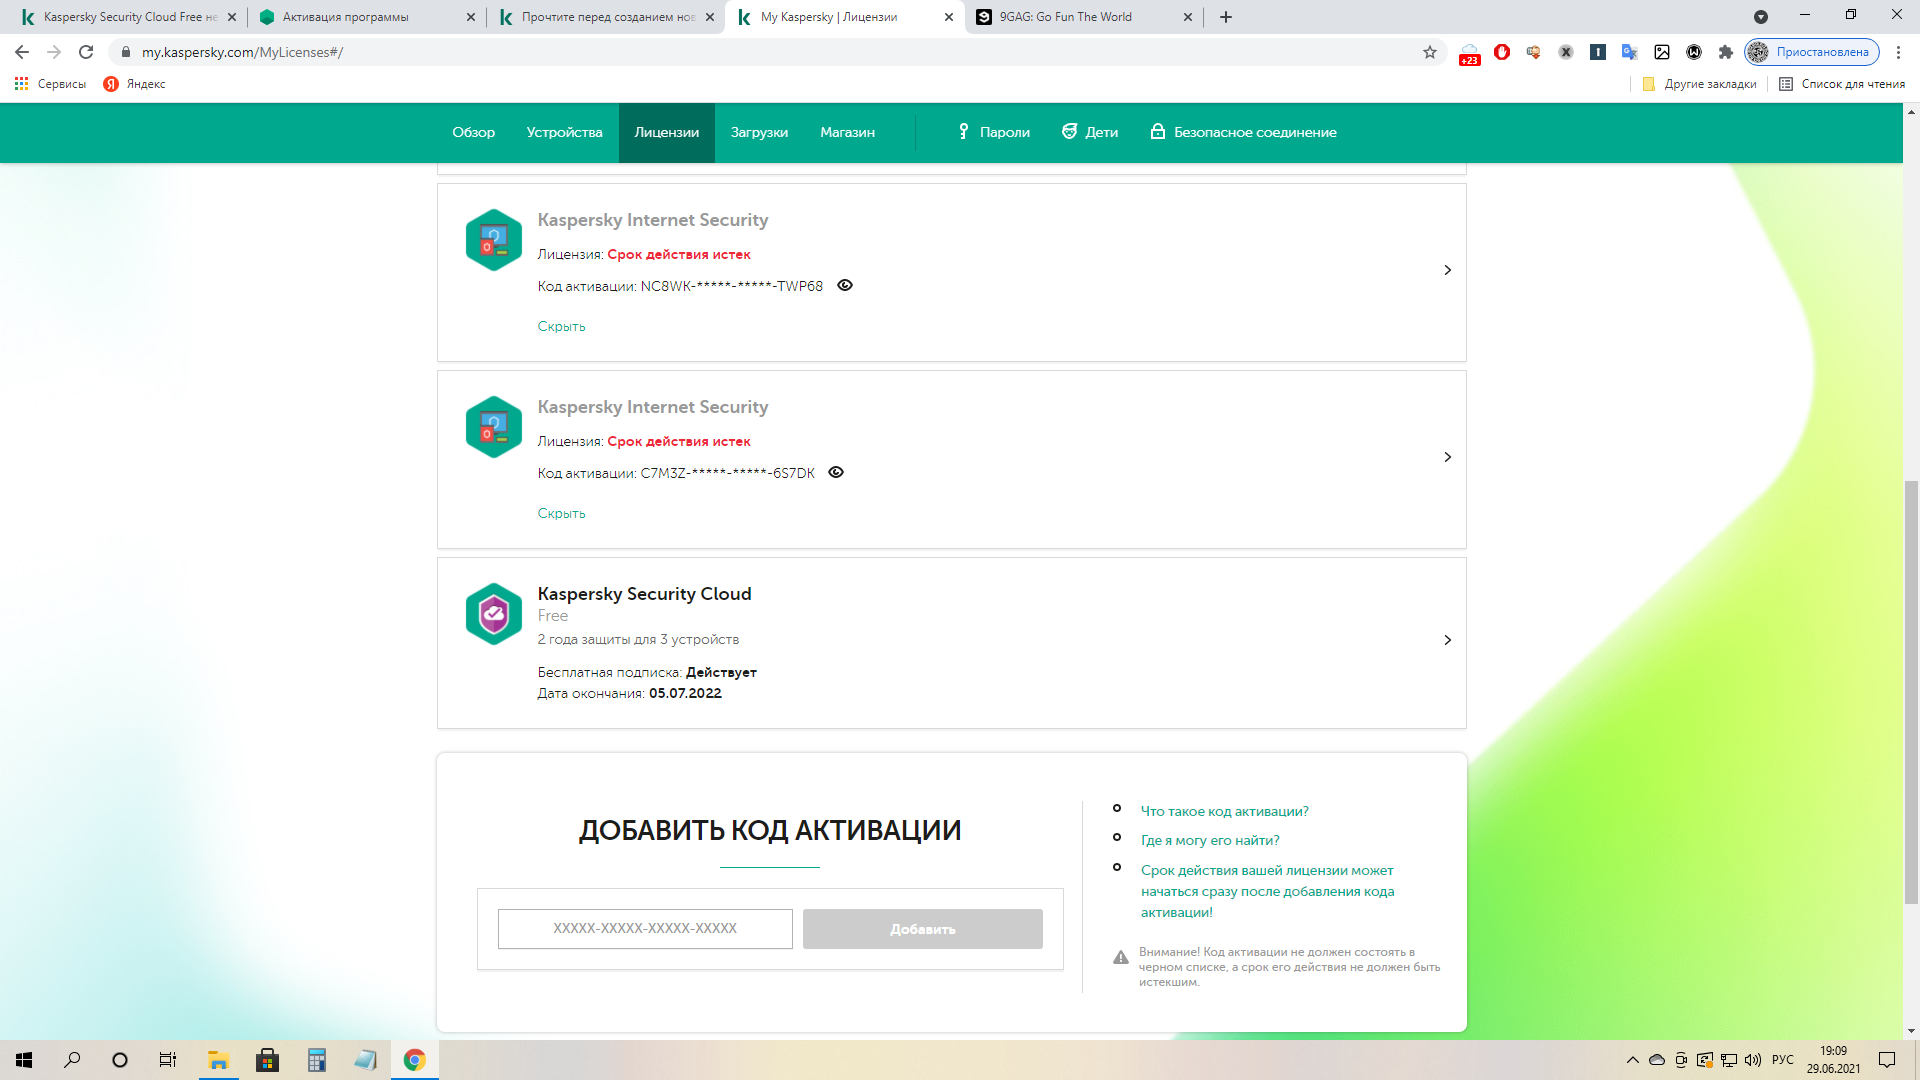This screenshot has height=1080, width=1920.
Task: Open Windows search
Action: pyautogui.click(x=72, y=1060)
